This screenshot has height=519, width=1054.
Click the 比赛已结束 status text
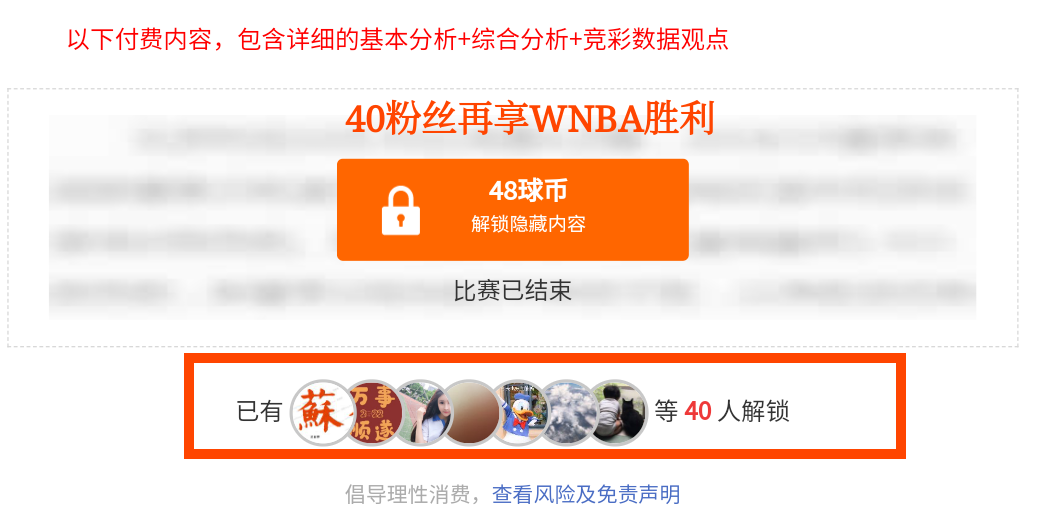[x=513, y=290]
